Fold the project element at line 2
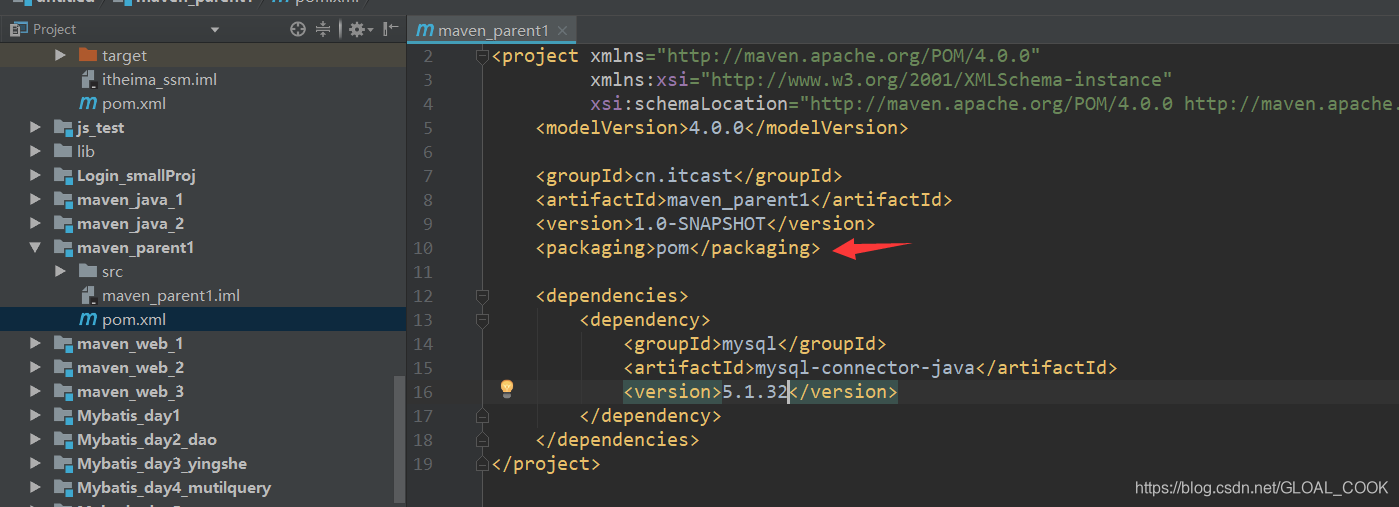Viewport: 1399px width, 507px height. 482,55
